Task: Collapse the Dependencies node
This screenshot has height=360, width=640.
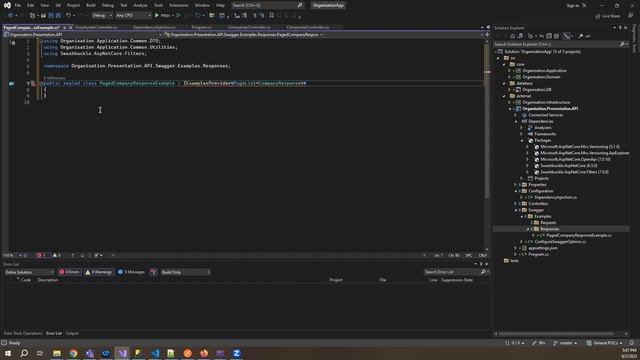Action: pos(516,121)
